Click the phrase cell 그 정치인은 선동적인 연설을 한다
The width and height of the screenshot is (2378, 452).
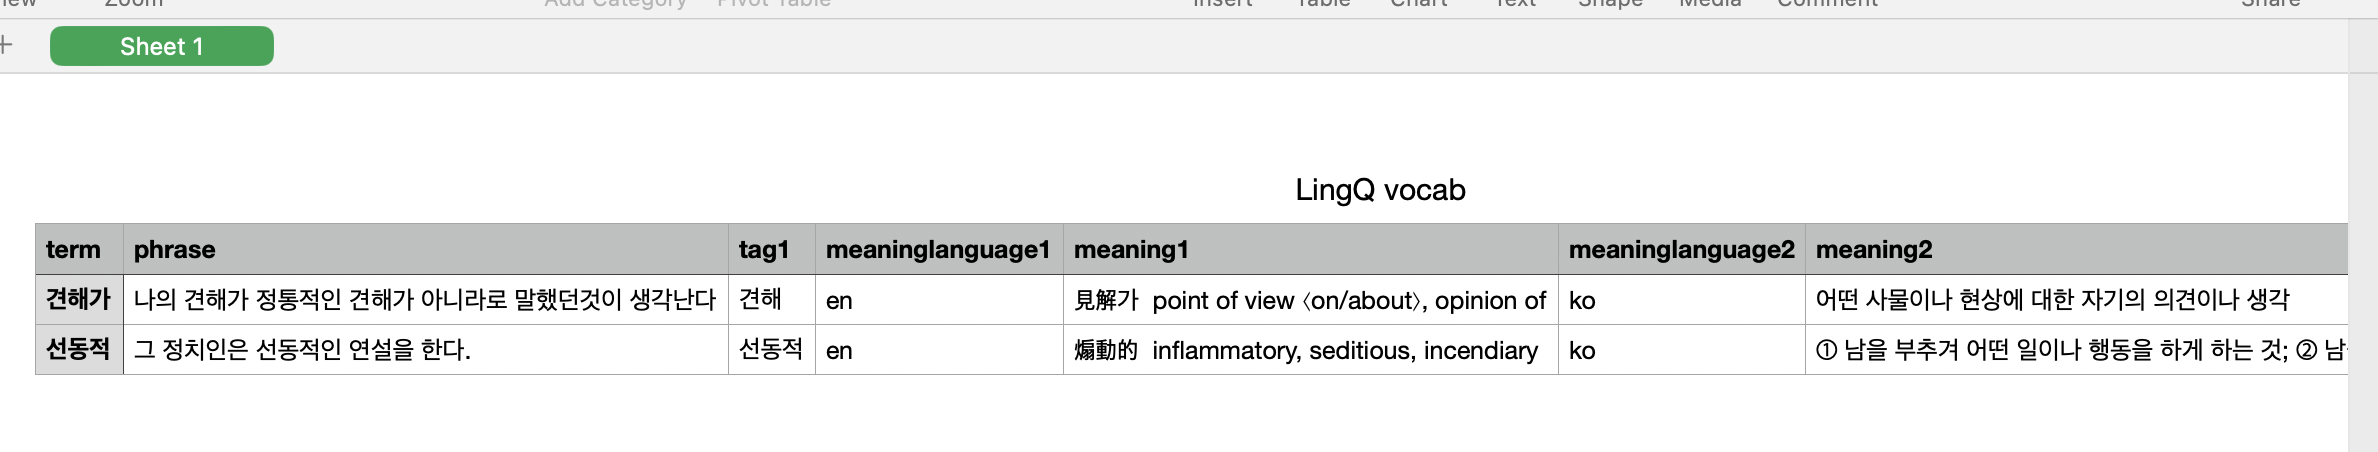pos(426,349)
